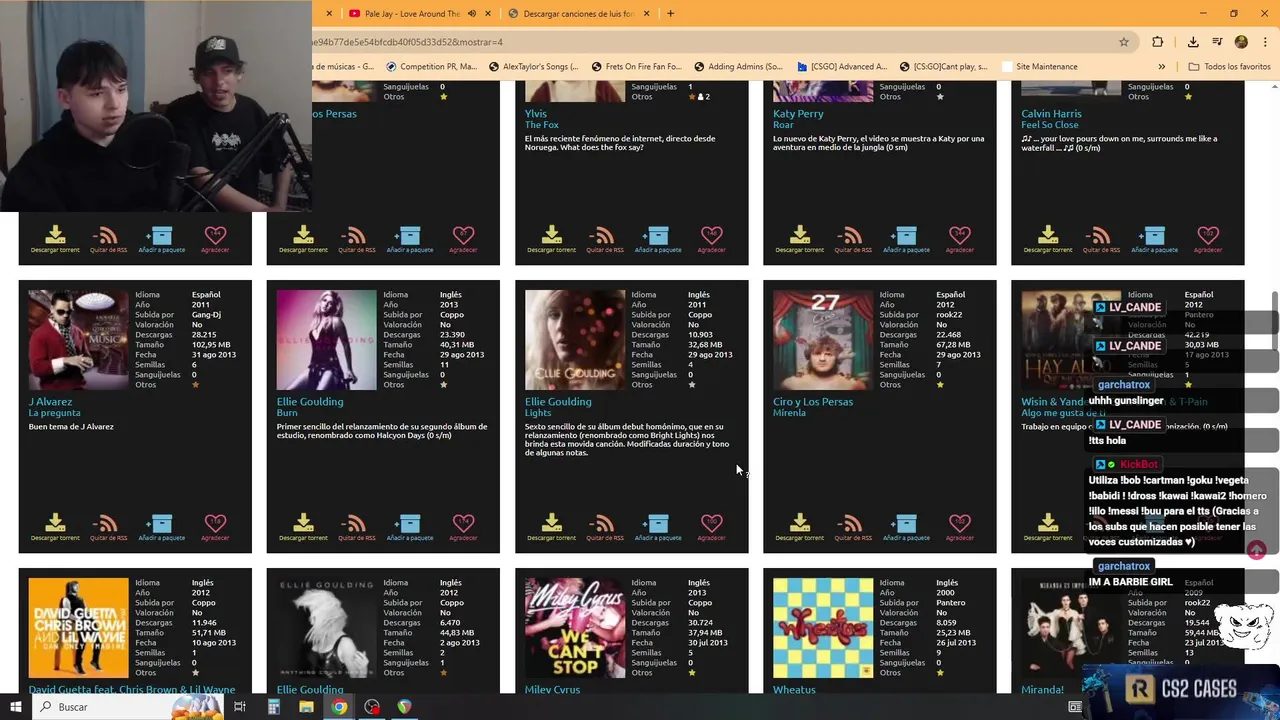
Task: Open Competition PR bookmark
Action: tap(430, 67)
